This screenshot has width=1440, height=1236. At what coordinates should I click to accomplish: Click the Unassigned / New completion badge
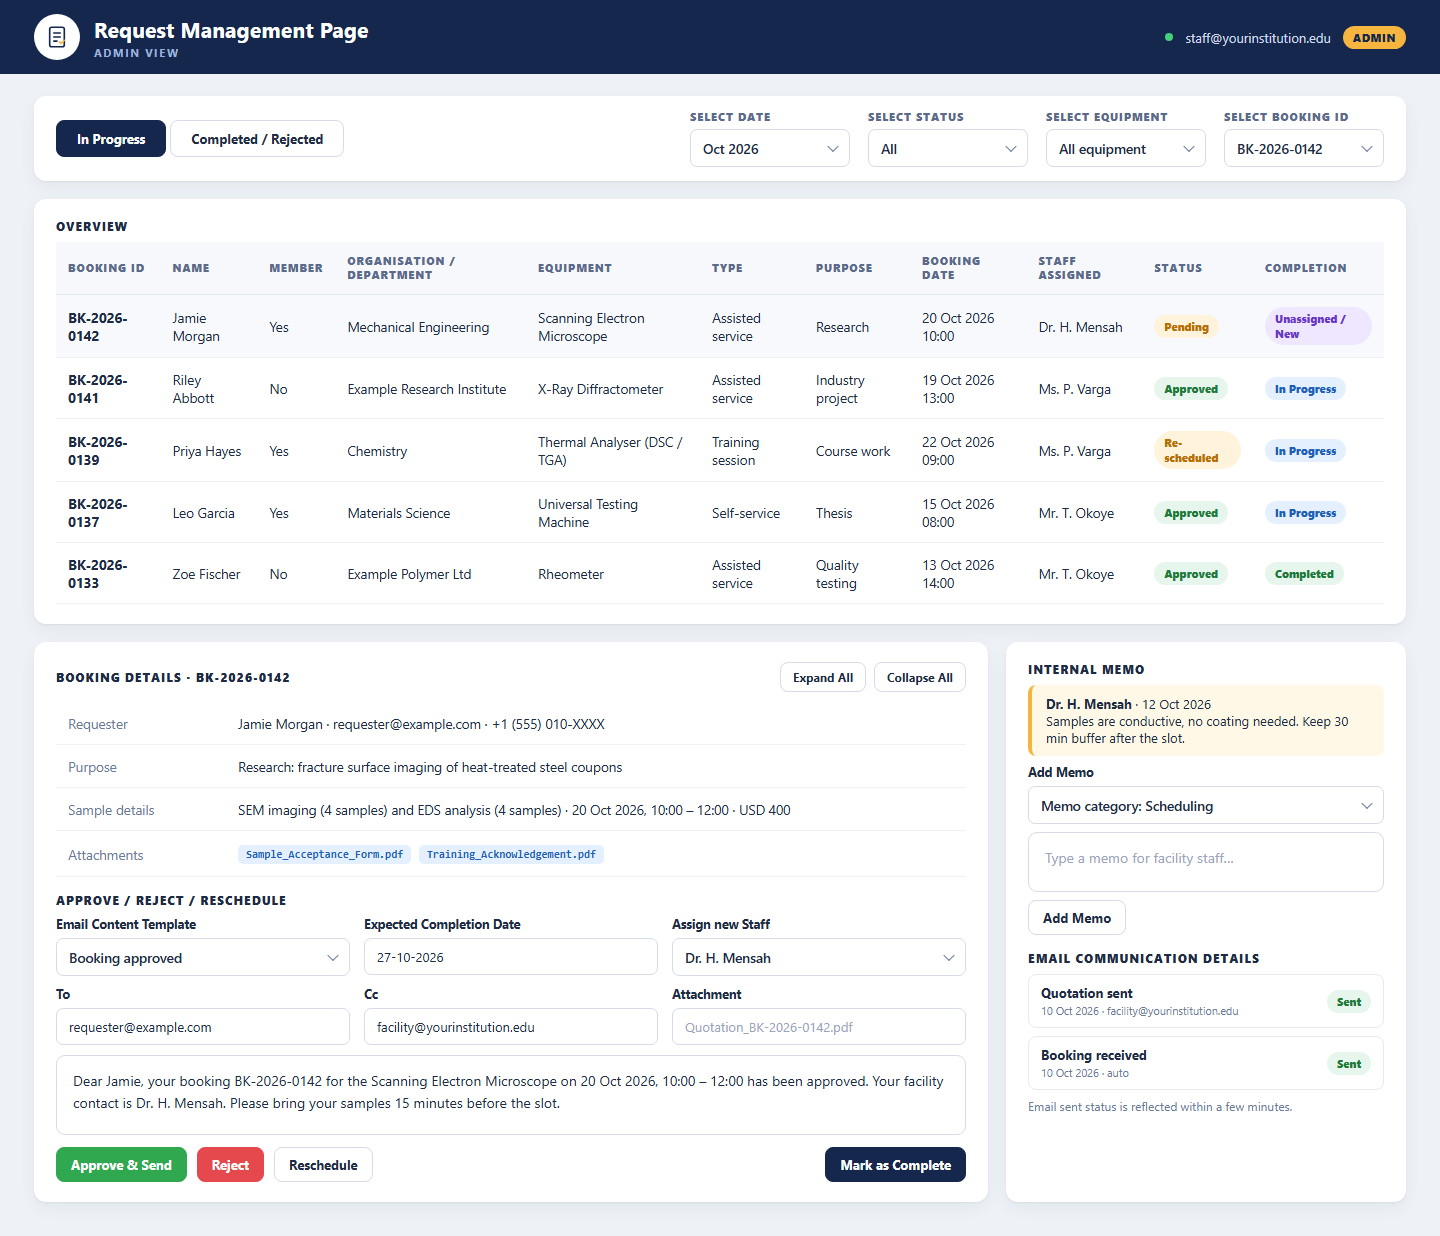1317,326
